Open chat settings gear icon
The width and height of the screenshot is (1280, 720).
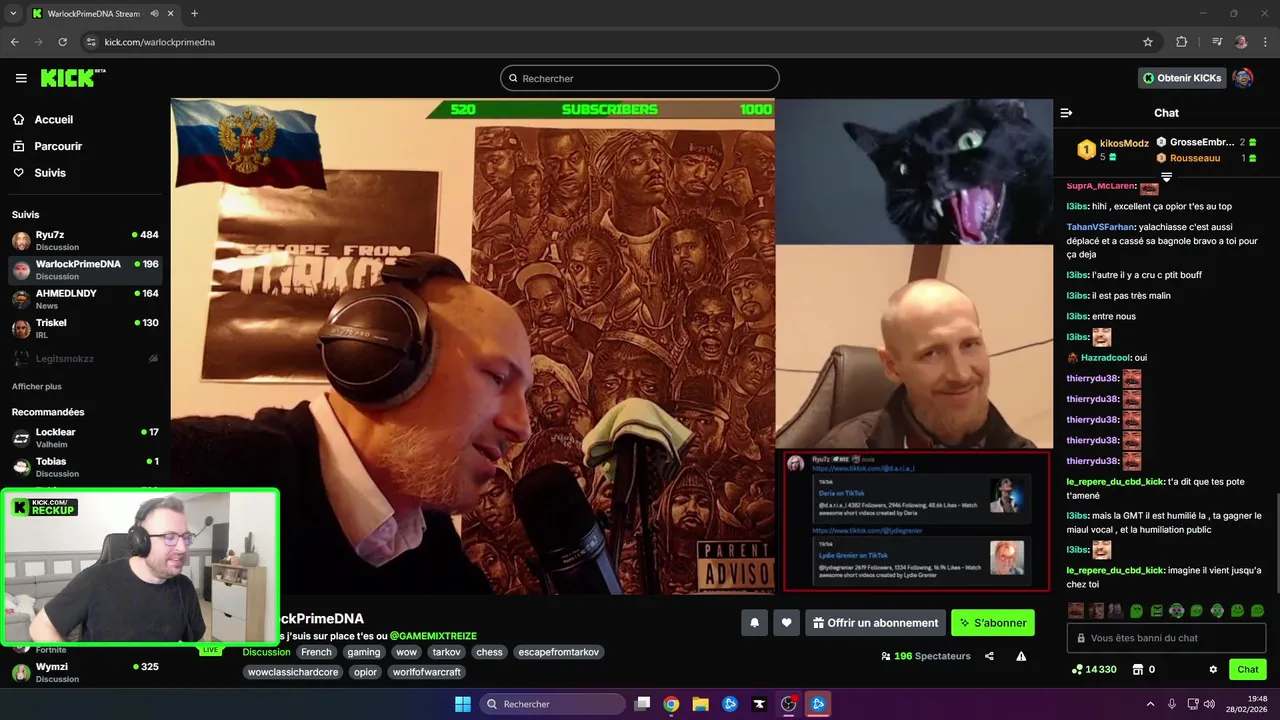1213,669
